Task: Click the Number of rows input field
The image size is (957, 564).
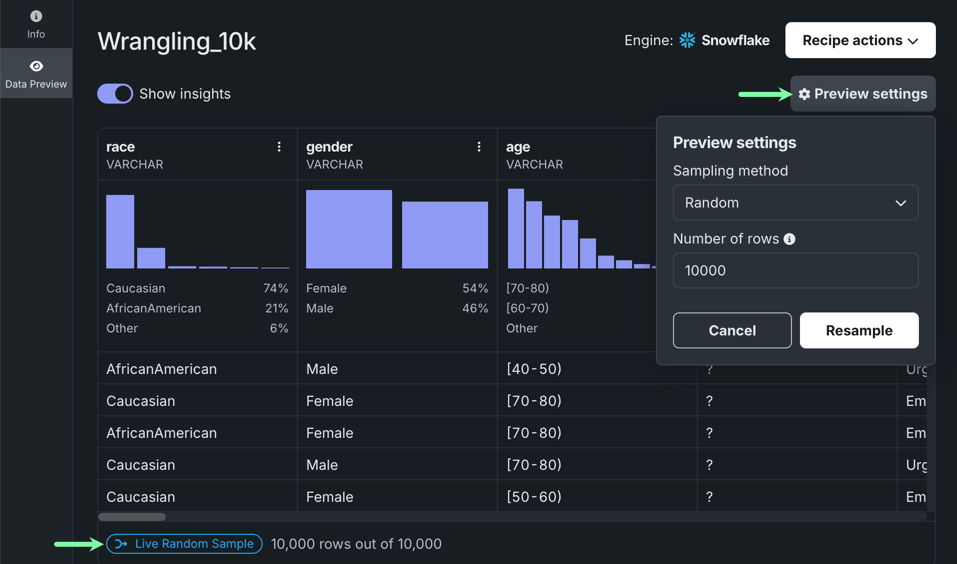Action: tap(795, 271)
